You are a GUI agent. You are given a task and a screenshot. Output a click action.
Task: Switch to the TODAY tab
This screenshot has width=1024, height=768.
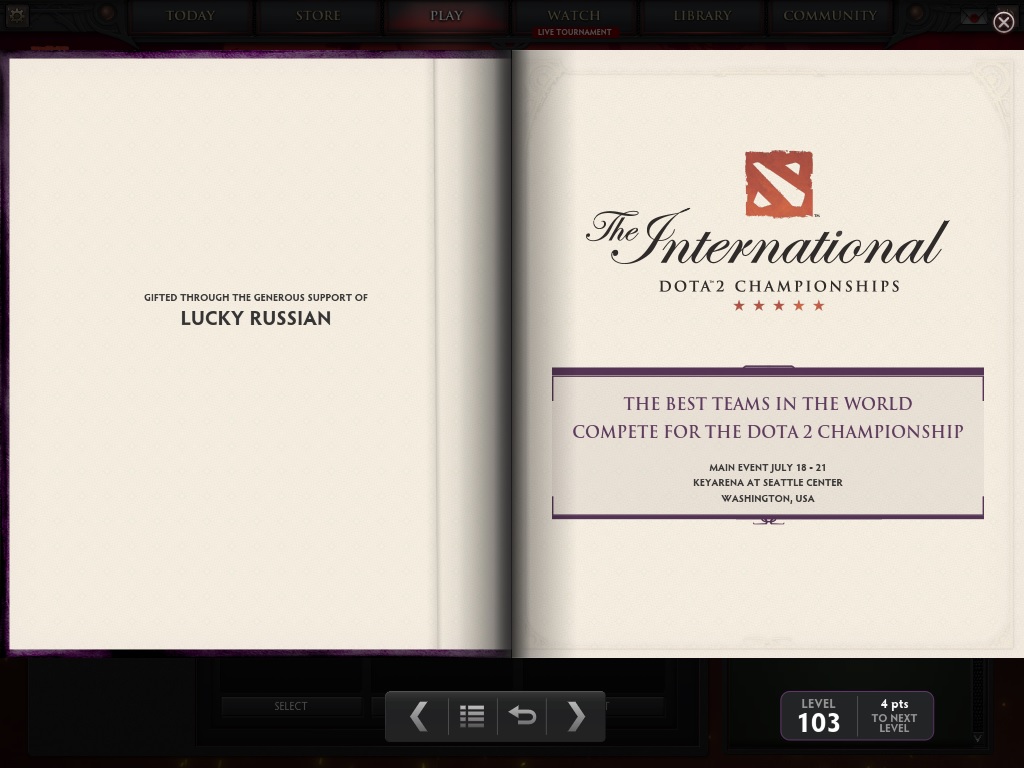[x=190, y=16]
